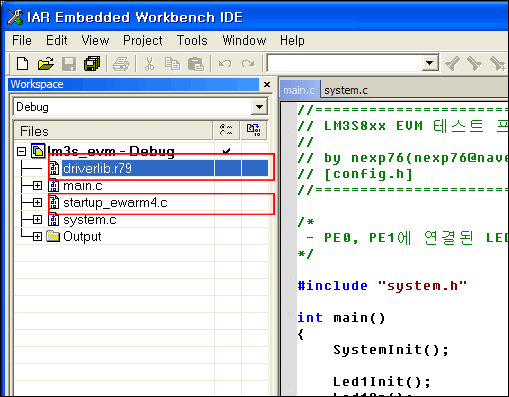This screenshot has height=397, width=509.
Task: Click the driverlib.r79 file icon
Action: point(54,168)
